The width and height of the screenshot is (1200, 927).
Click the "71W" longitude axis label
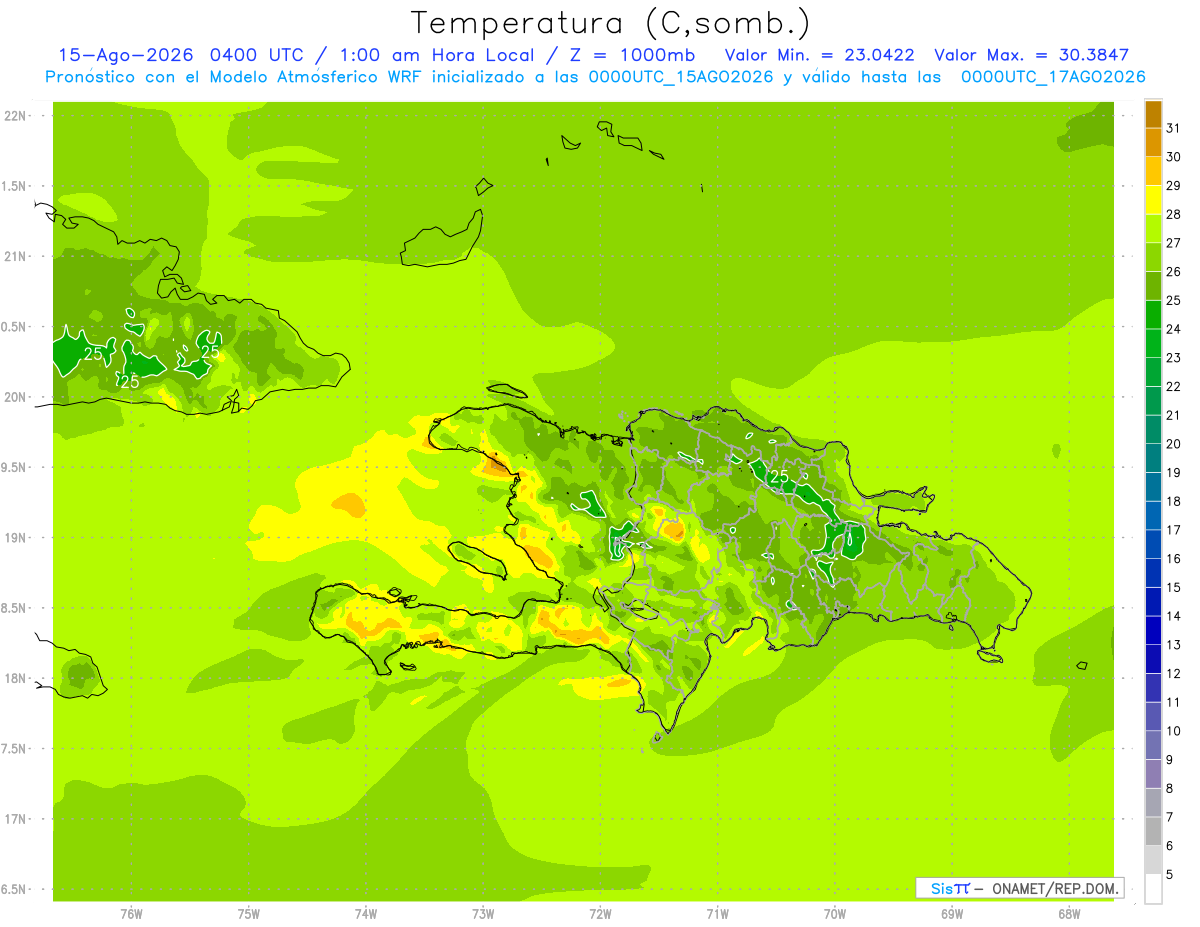[x=717, y=914]
